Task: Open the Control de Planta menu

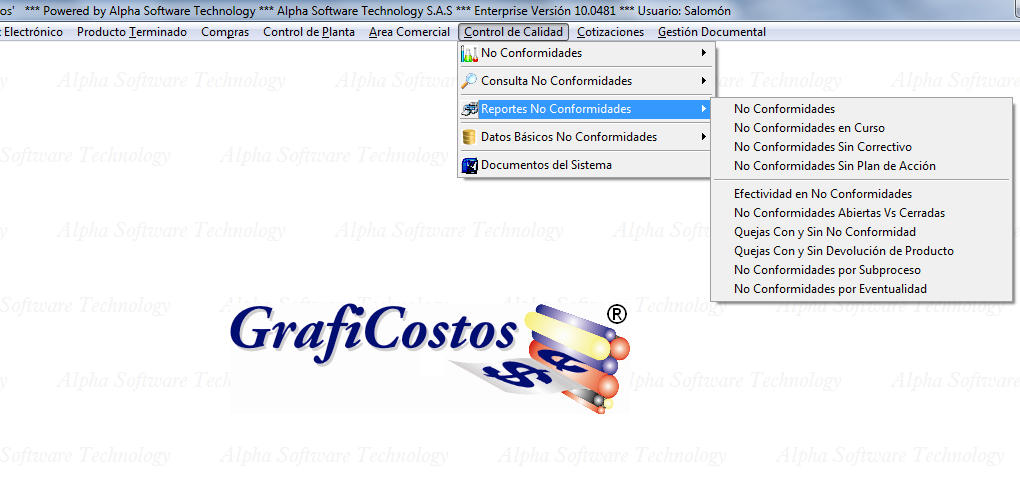Action: [x=308, y=32]
